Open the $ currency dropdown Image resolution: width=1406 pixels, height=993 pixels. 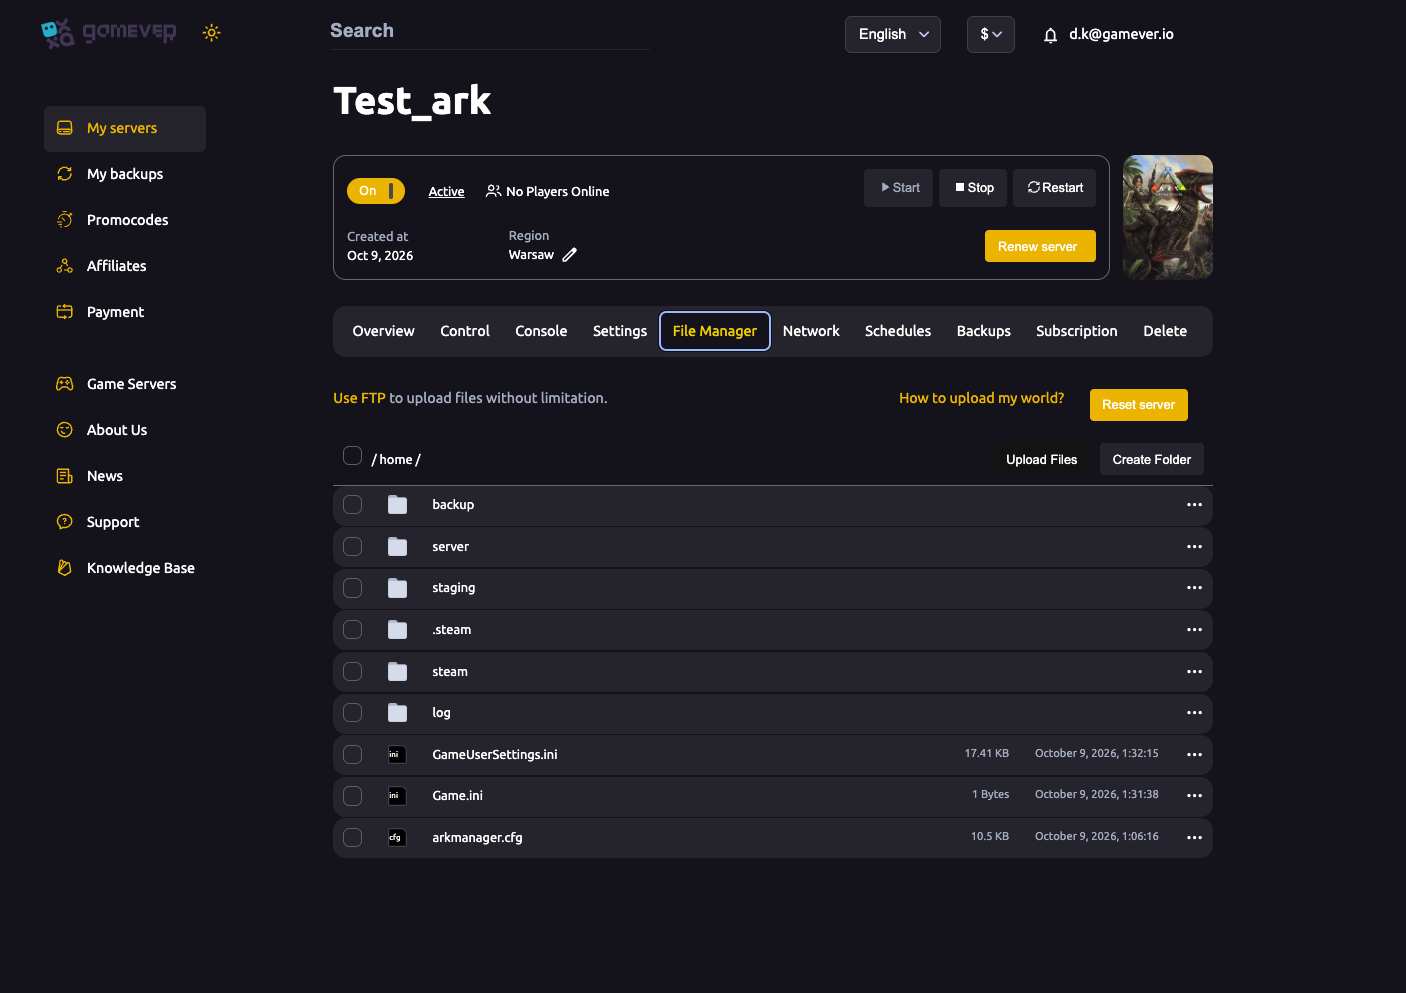pos(991,34)
